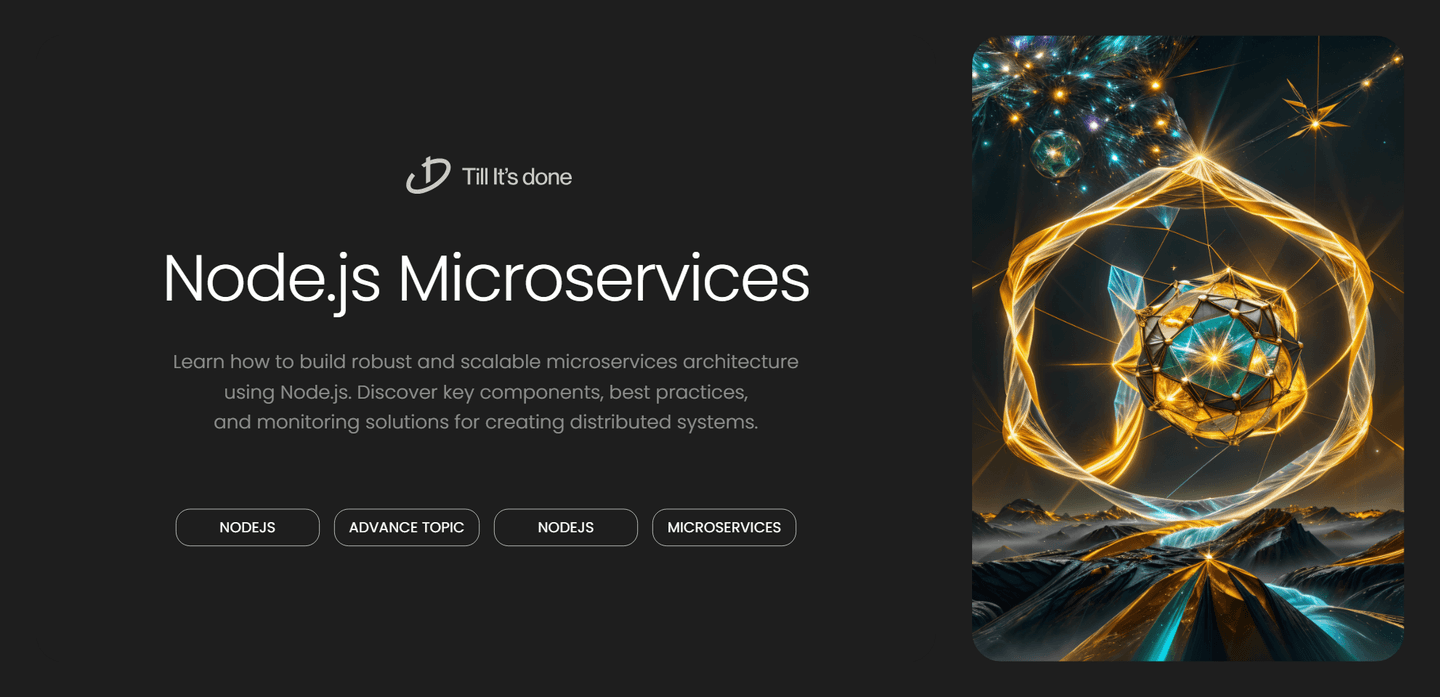Viewport: 1440px width, 697px height.
Task: Click the transparent glass bubble in the artwork
Action: pyautogui.click(x=1055, y=152)
